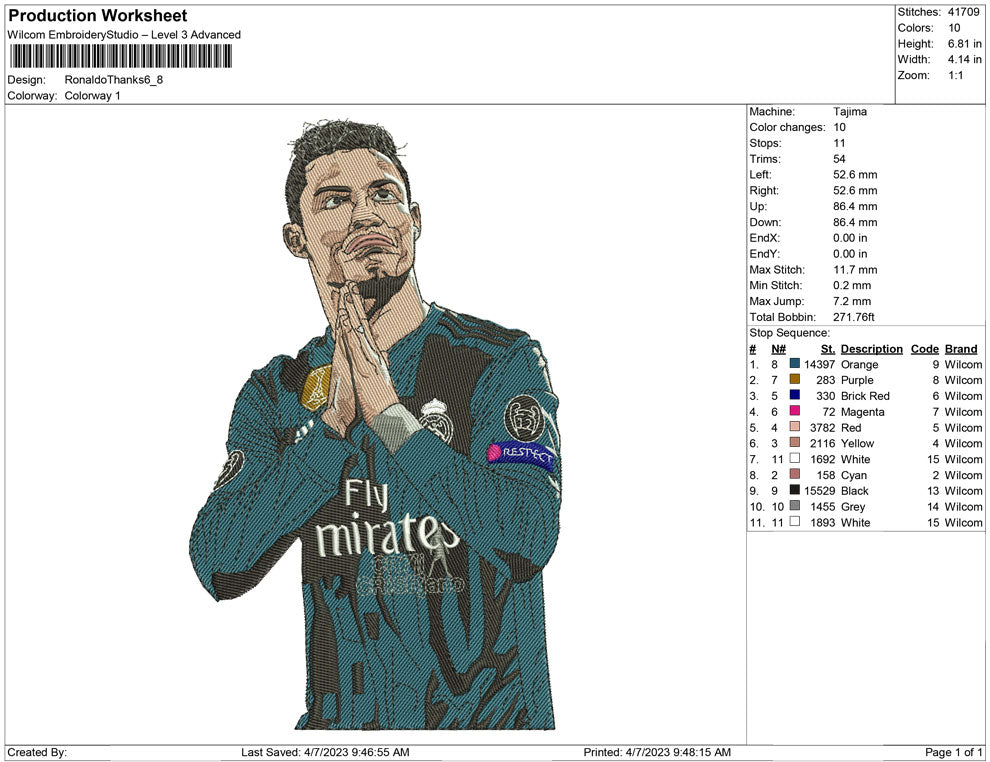Select 'Wilcom EmbroideryStudio – Level 3 Advanced' text
This screenshot has width=990, height=762.
(124, 35)
